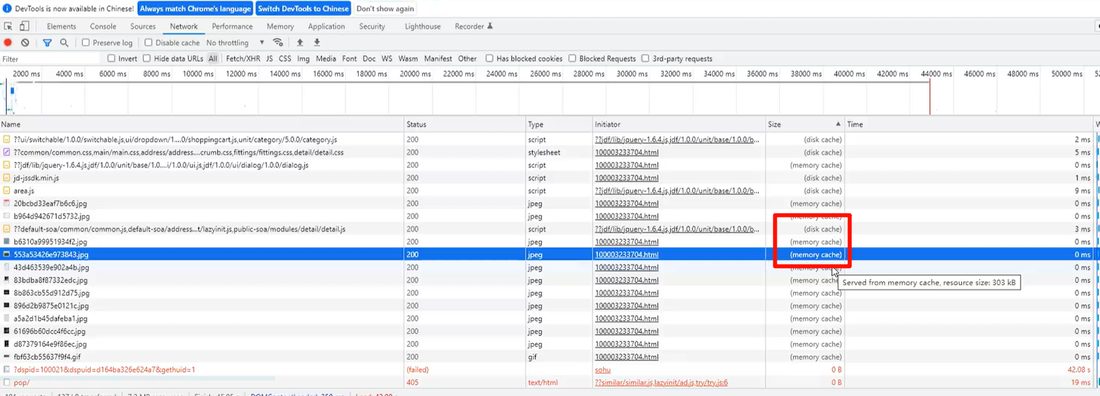Viewport: 1100px width, 396px height.
Task: Click the export HAR download arrow
Action: (317, 43)
